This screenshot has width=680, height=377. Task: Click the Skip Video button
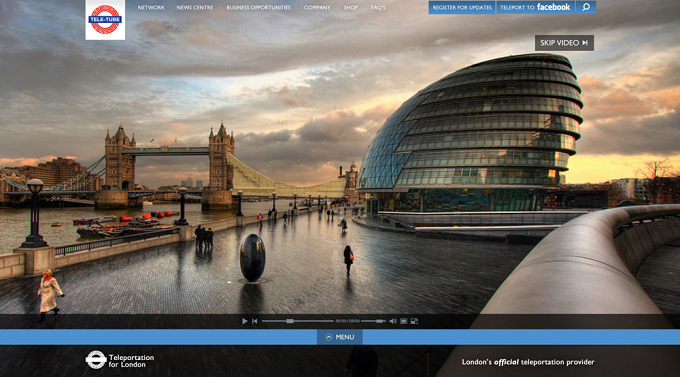(564, 43)
